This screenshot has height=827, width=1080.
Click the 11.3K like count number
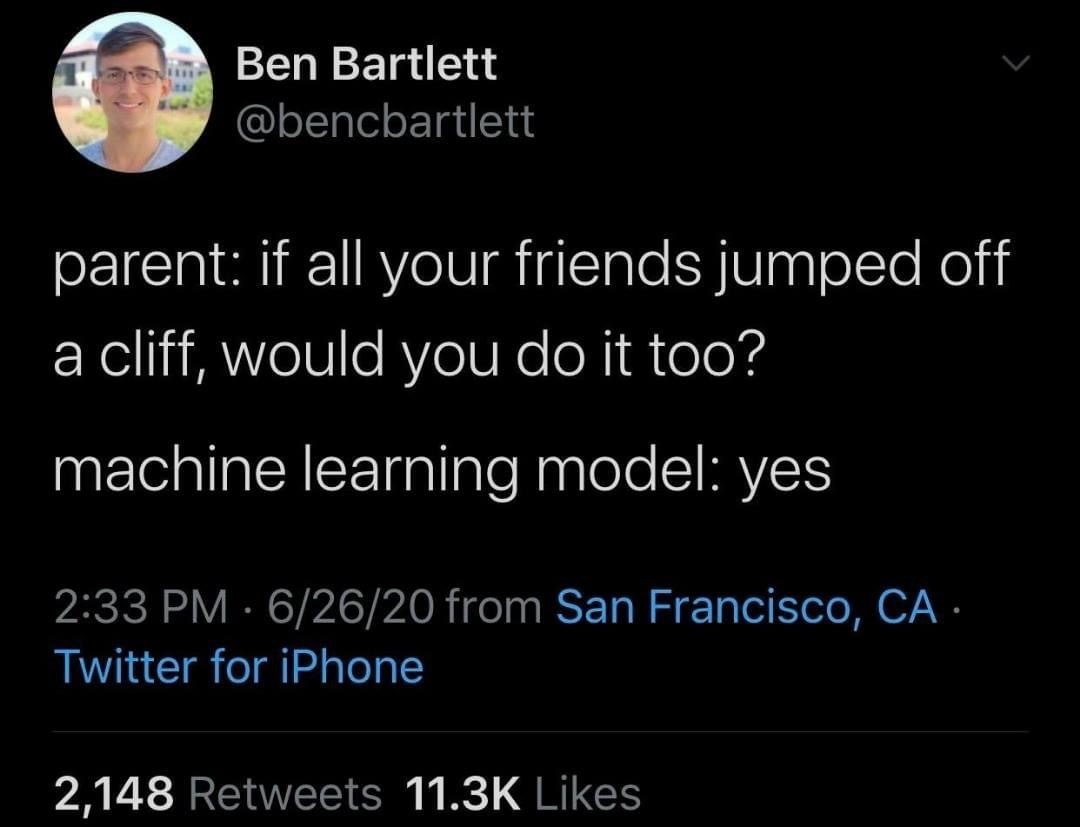tap(464, 793)
